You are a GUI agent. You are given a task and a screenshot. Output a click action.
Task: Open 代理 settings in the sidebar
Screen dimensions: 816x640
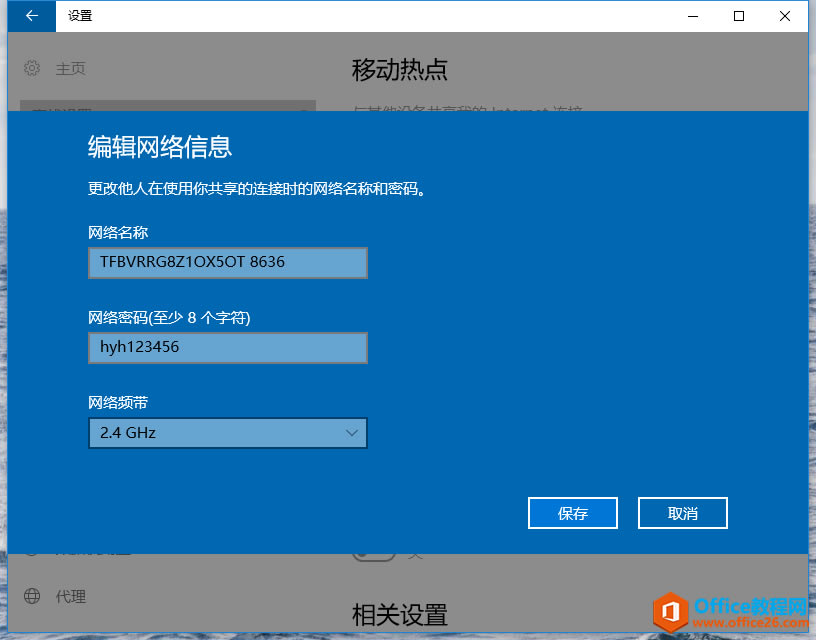coord(71,596)
